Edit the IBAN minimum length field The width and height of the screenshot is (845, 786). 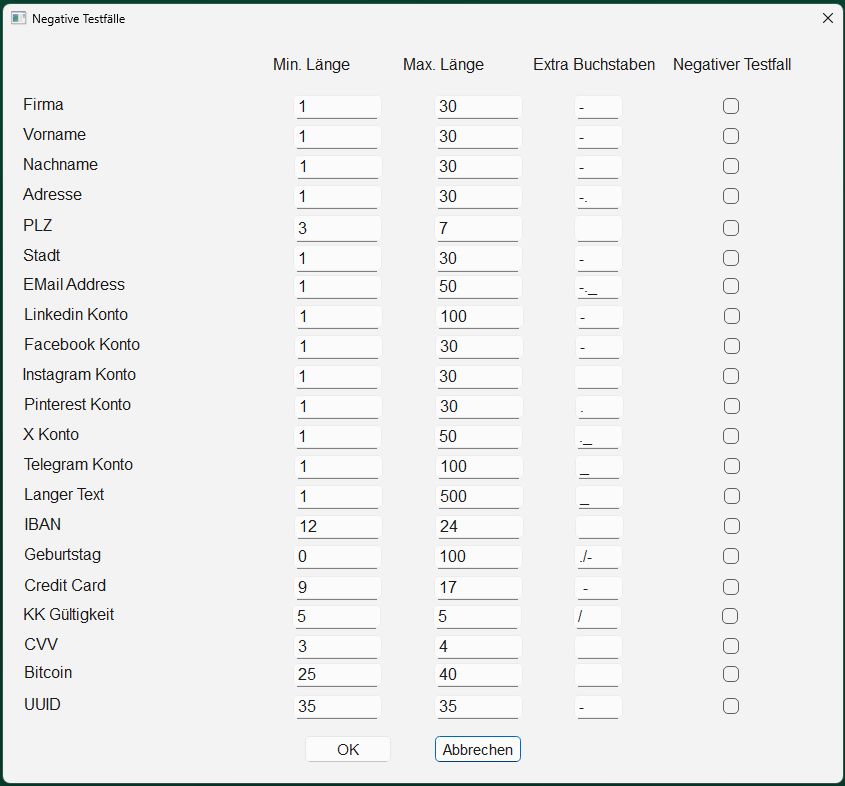point(338,527)
